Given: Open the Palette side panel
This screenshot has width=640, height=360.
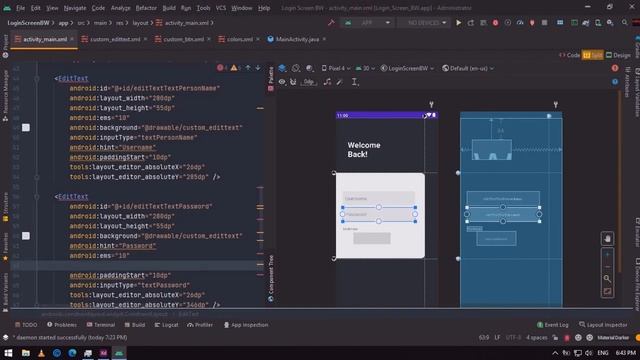Looking at the screenshot, I should [x=271, y=79].
